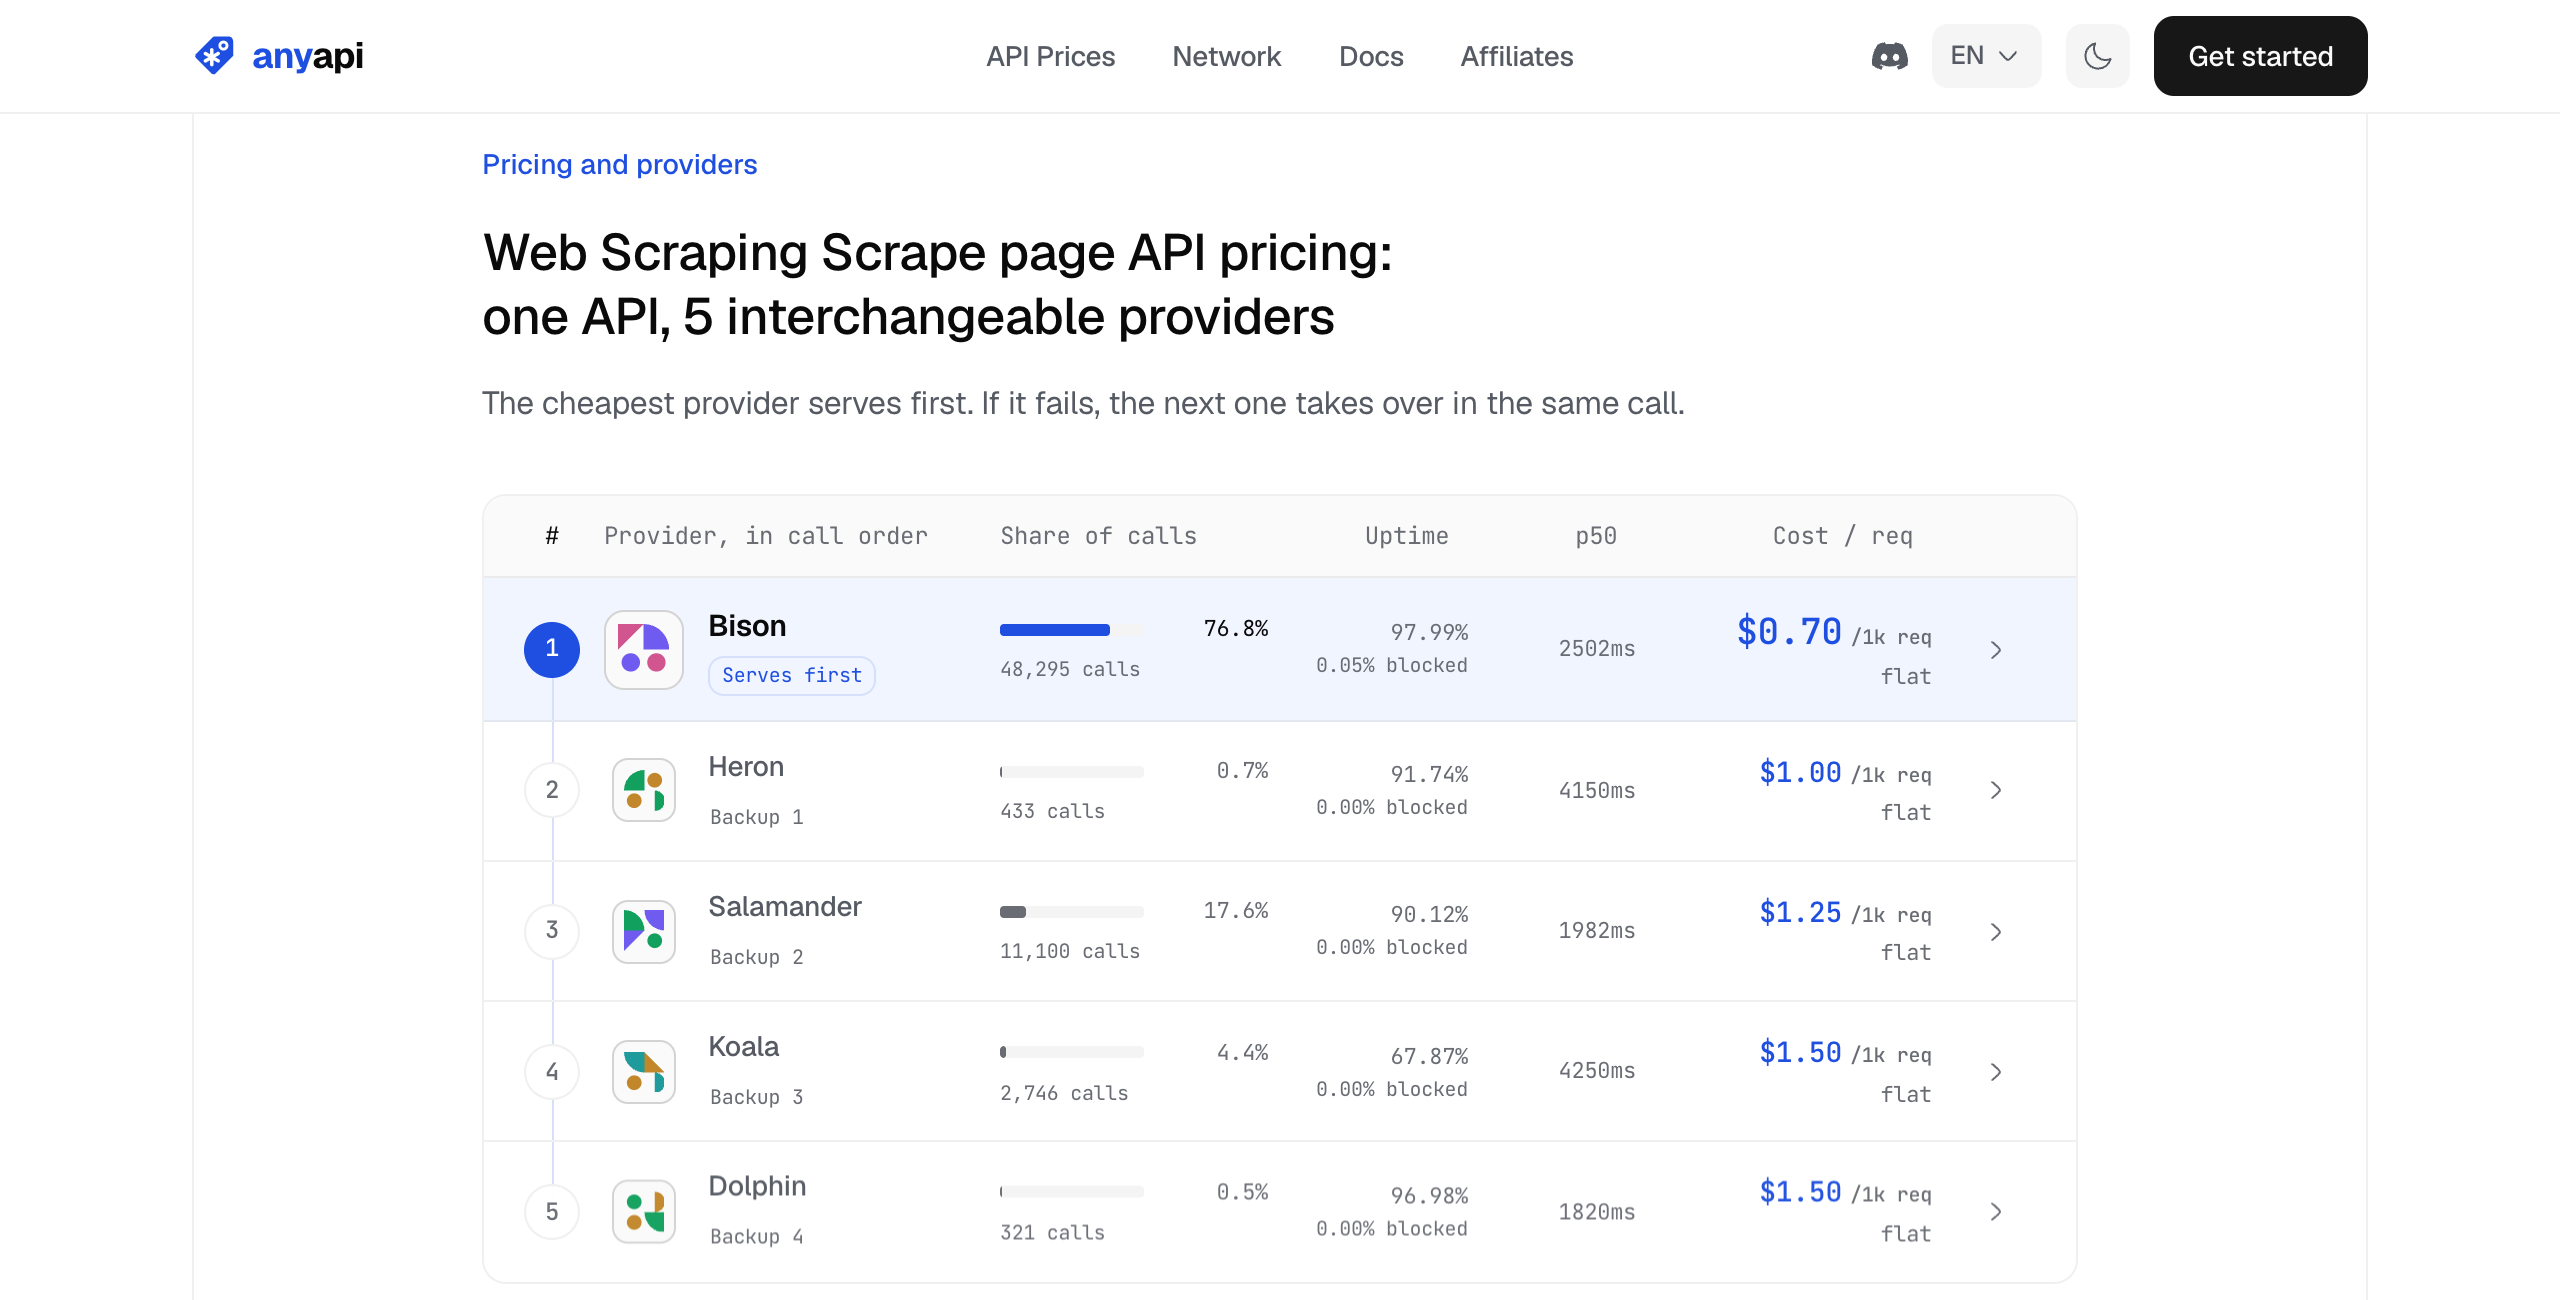Open the Docs page
2560x1300 pixels.
click(x=1371, y=56)
